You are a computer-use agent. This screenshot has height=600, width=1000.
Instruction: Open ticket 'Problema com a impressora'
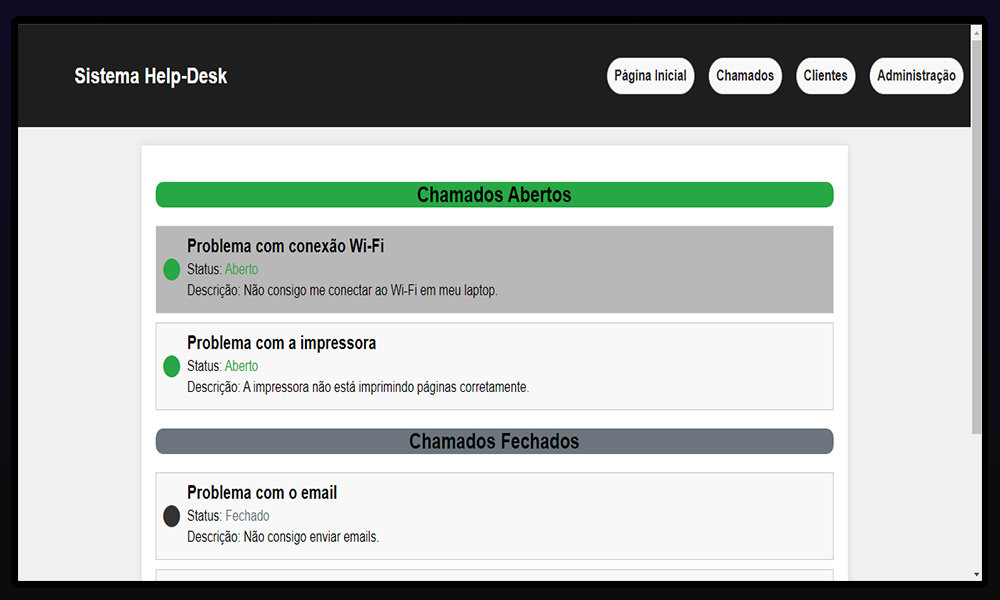494,367
